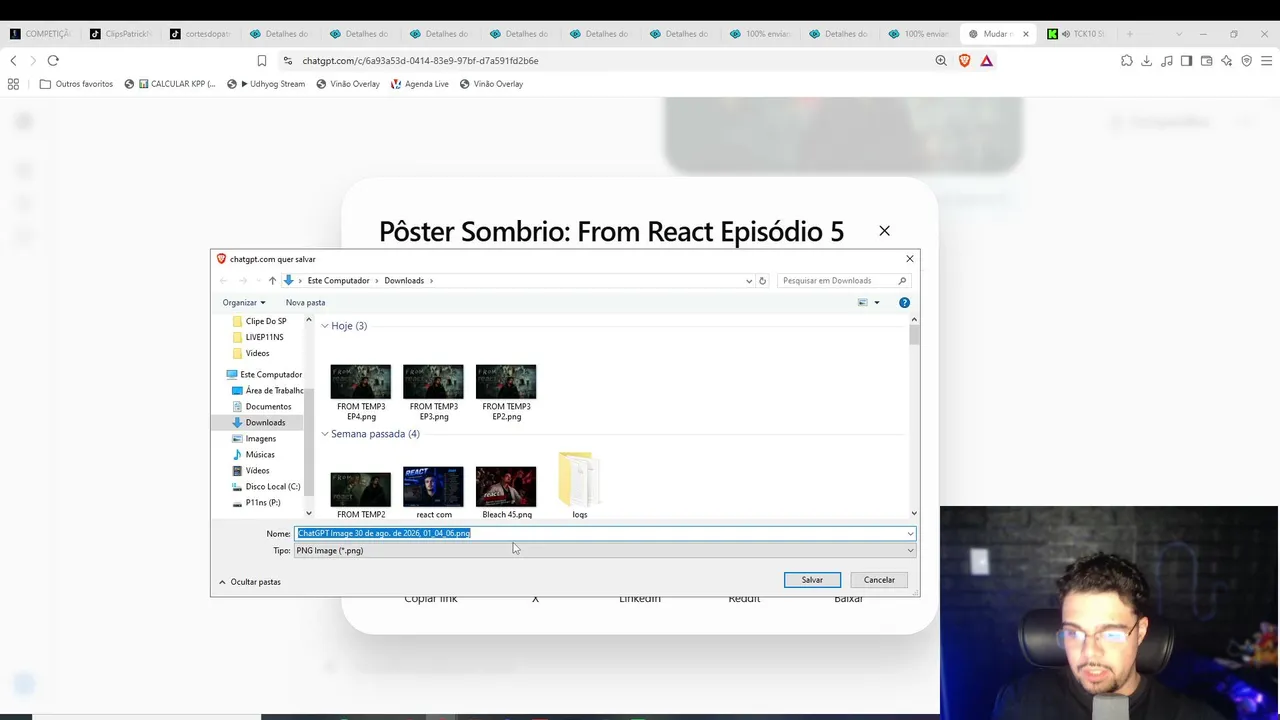Open a new browser tab
Image resolution: width=1280 pixels, height=720 pixels.
pyautogui.click(x=1129, y=34)
